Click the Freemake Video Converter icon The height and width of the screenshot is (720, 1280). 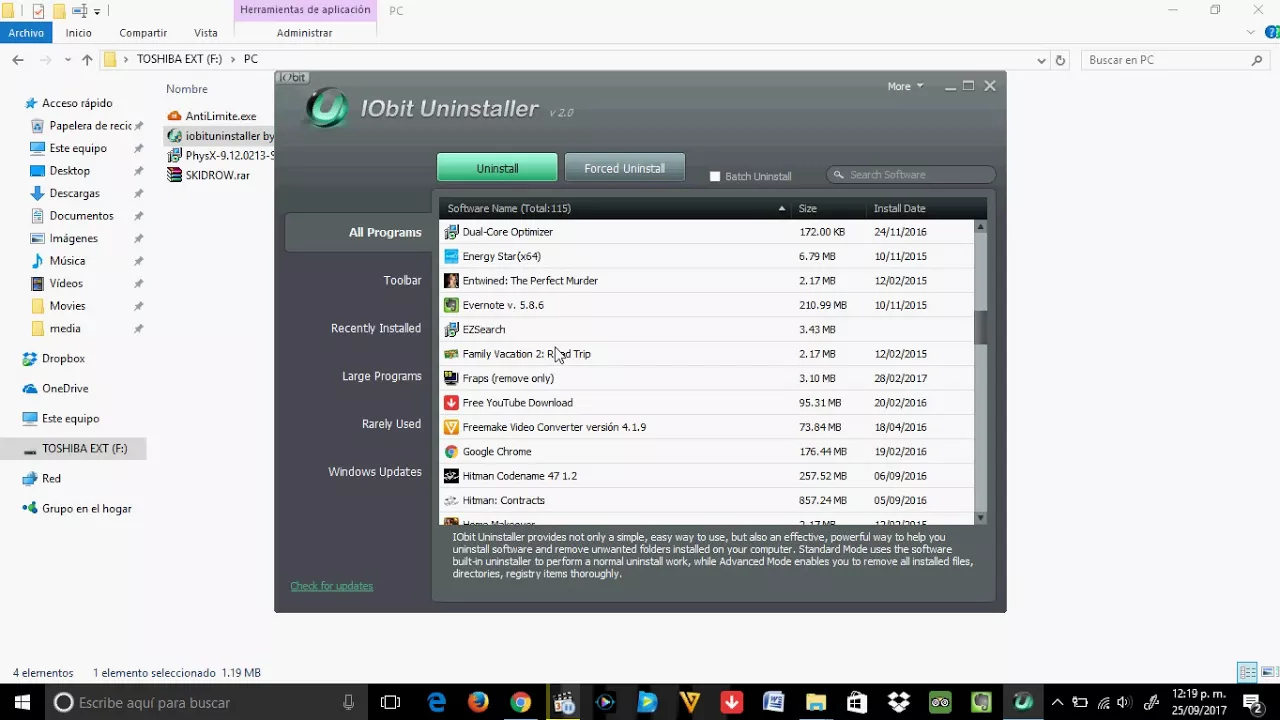[451, 427]
